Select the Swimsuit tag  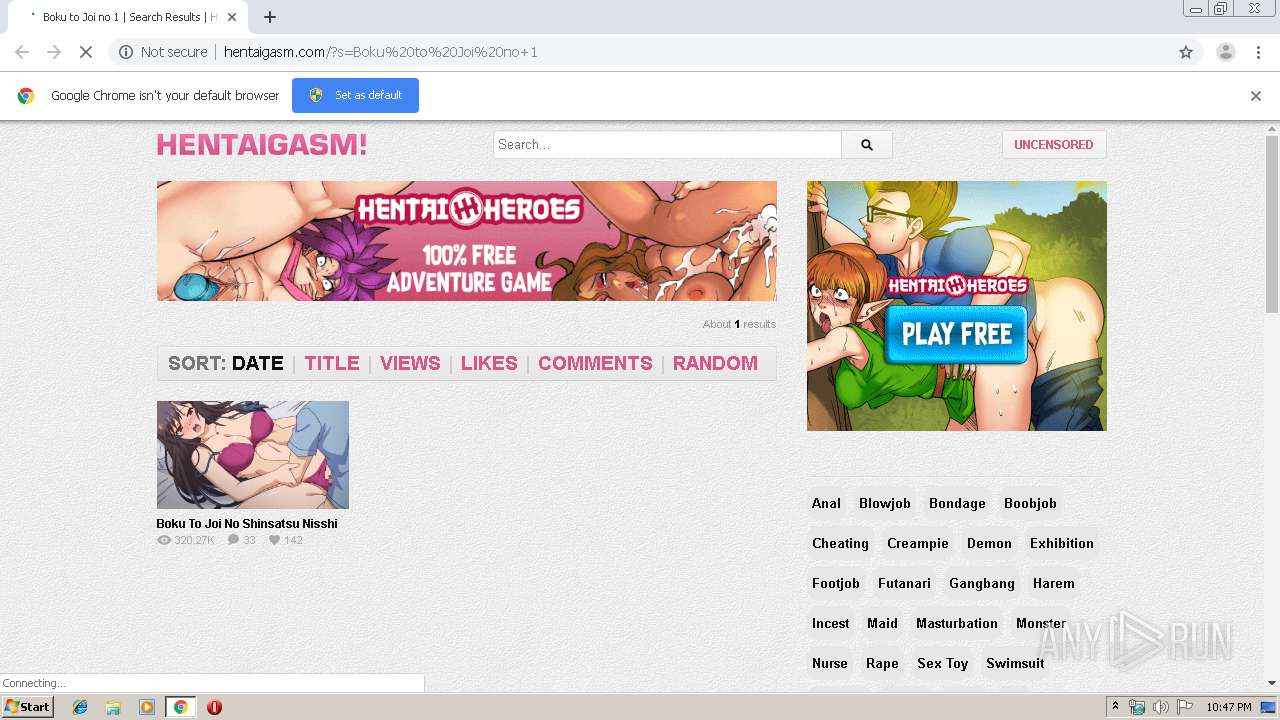(x=1015, y=663)
